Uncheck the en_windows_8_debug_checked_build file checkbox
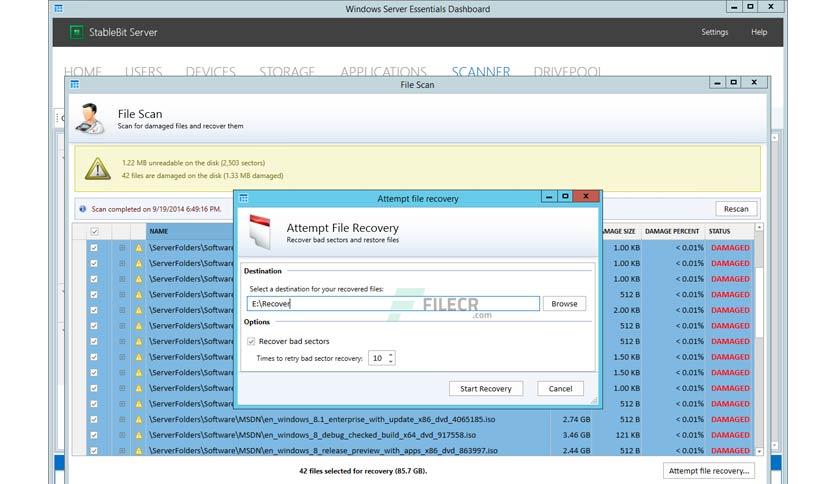The width and height of the screenshot is (836, 484). (x=94, y=435)
